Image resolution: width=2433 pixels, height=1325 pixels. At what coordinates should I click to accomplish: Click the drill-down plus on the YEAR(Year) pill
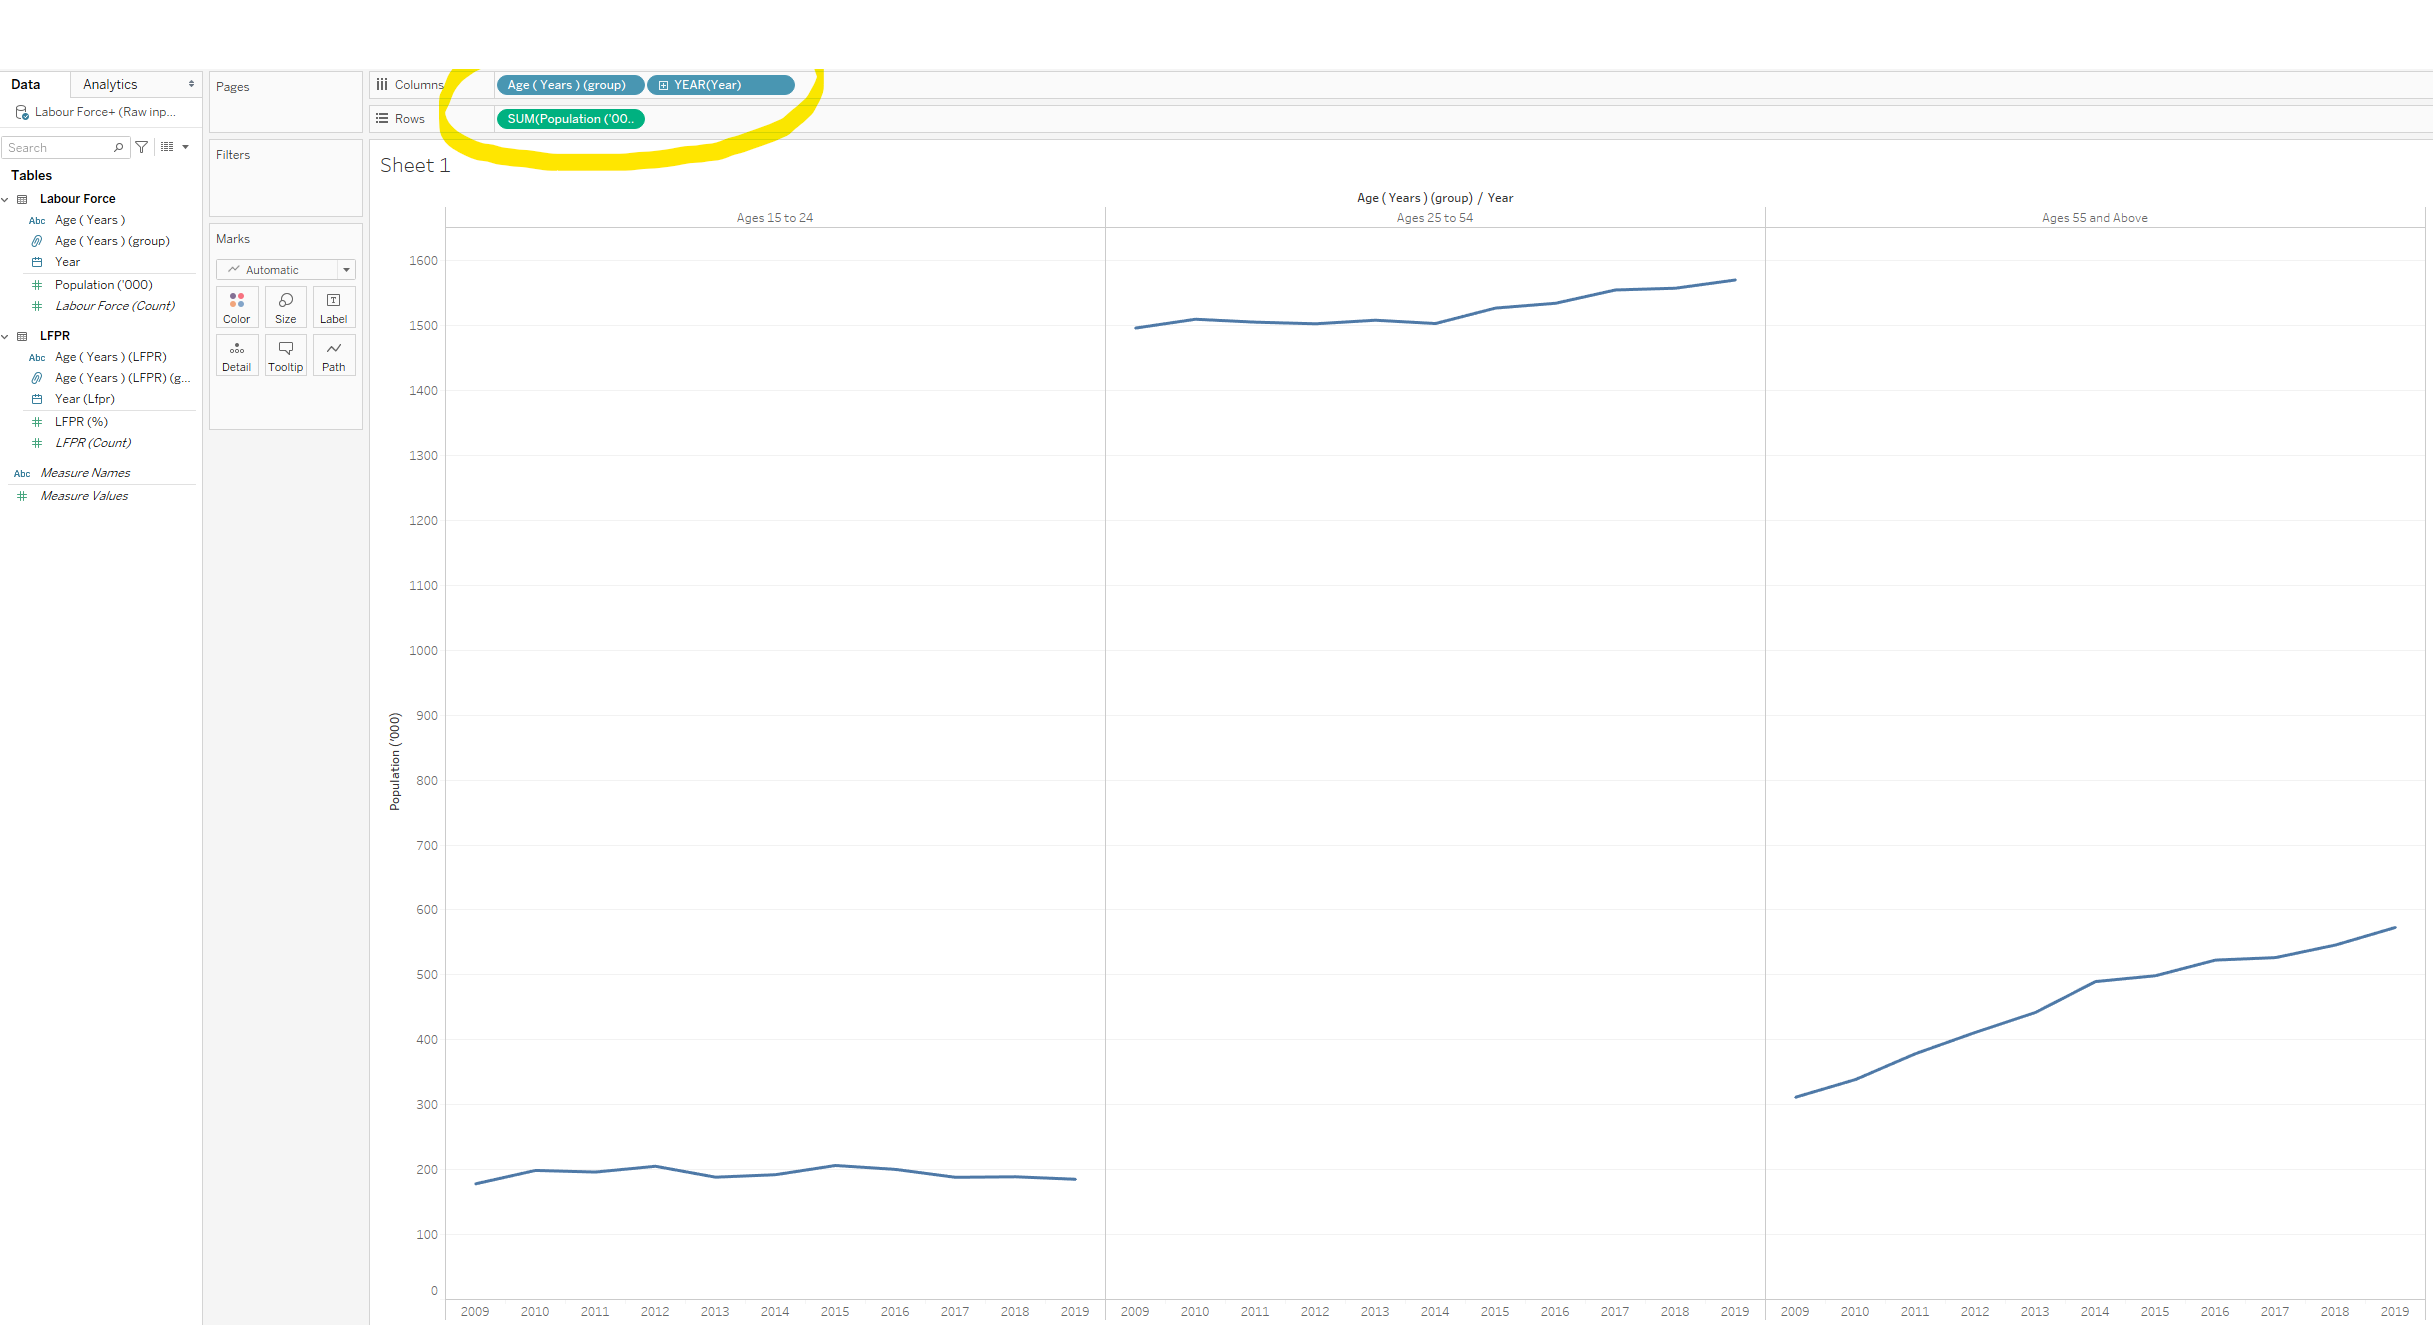tap(663, 85)
